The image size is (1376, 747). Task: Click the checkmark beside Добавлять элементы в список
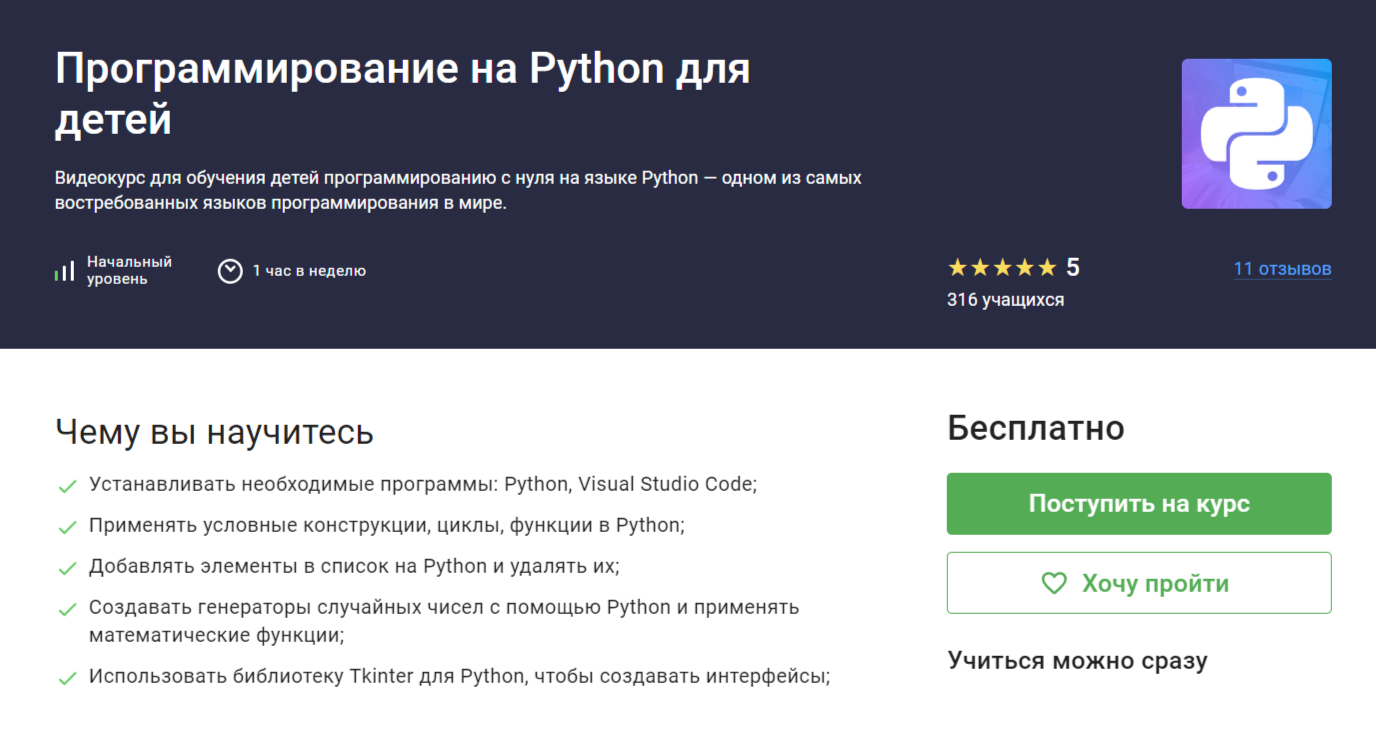[x=67, y=568]
